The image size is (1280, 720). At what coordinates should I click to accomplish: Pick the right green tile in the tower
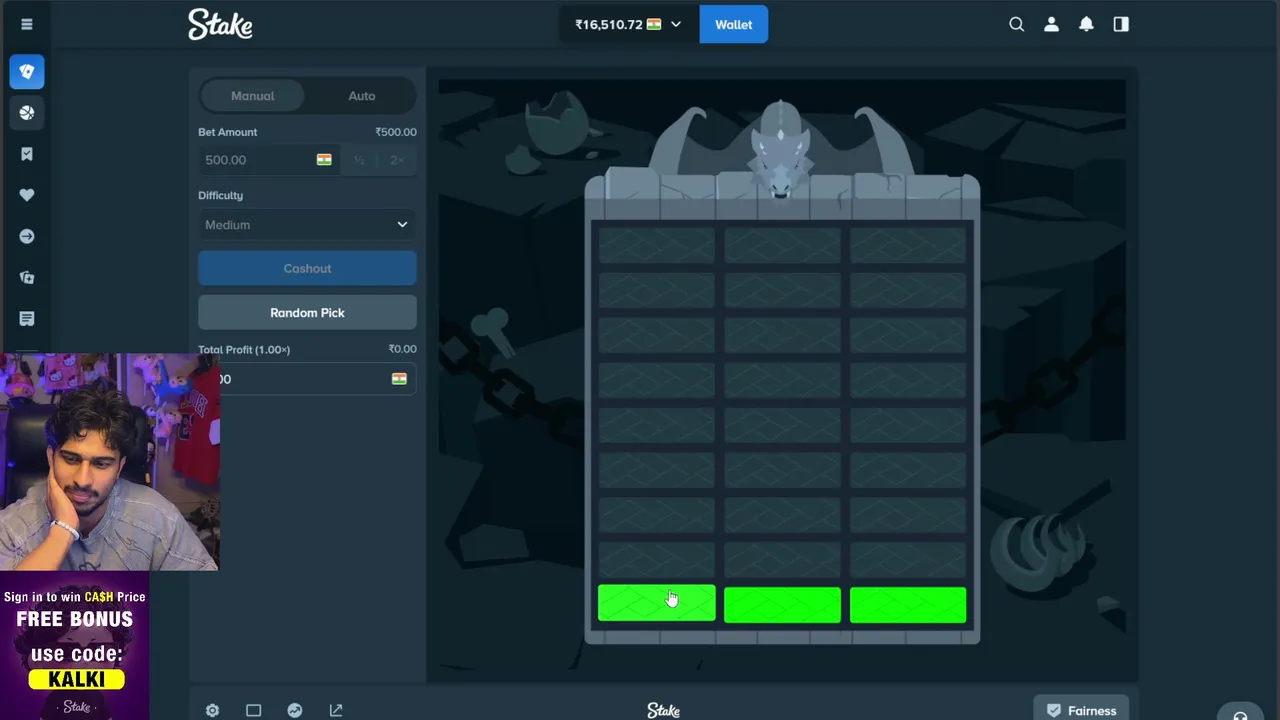pyautogui.click(x=908, y=604)
